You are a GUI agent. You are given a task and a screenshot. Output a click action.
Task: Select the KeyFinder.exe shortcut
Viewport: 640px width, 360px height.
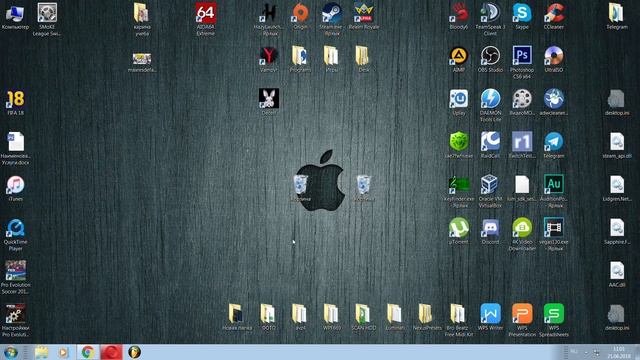click(458, 185)
